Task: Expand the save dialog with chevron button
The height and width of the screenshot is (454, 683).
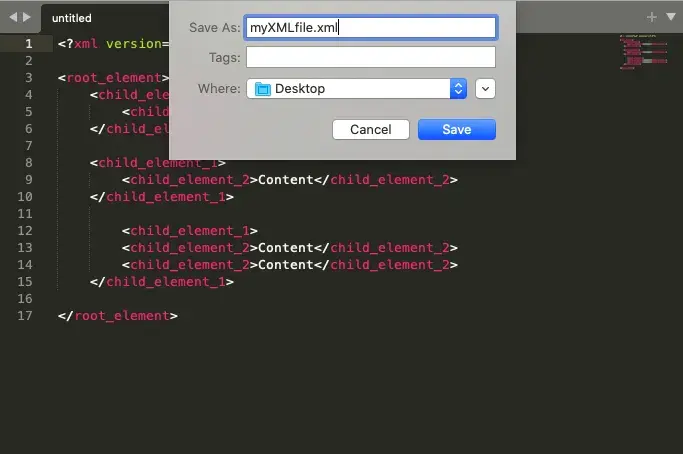Action: pos(485,89)
